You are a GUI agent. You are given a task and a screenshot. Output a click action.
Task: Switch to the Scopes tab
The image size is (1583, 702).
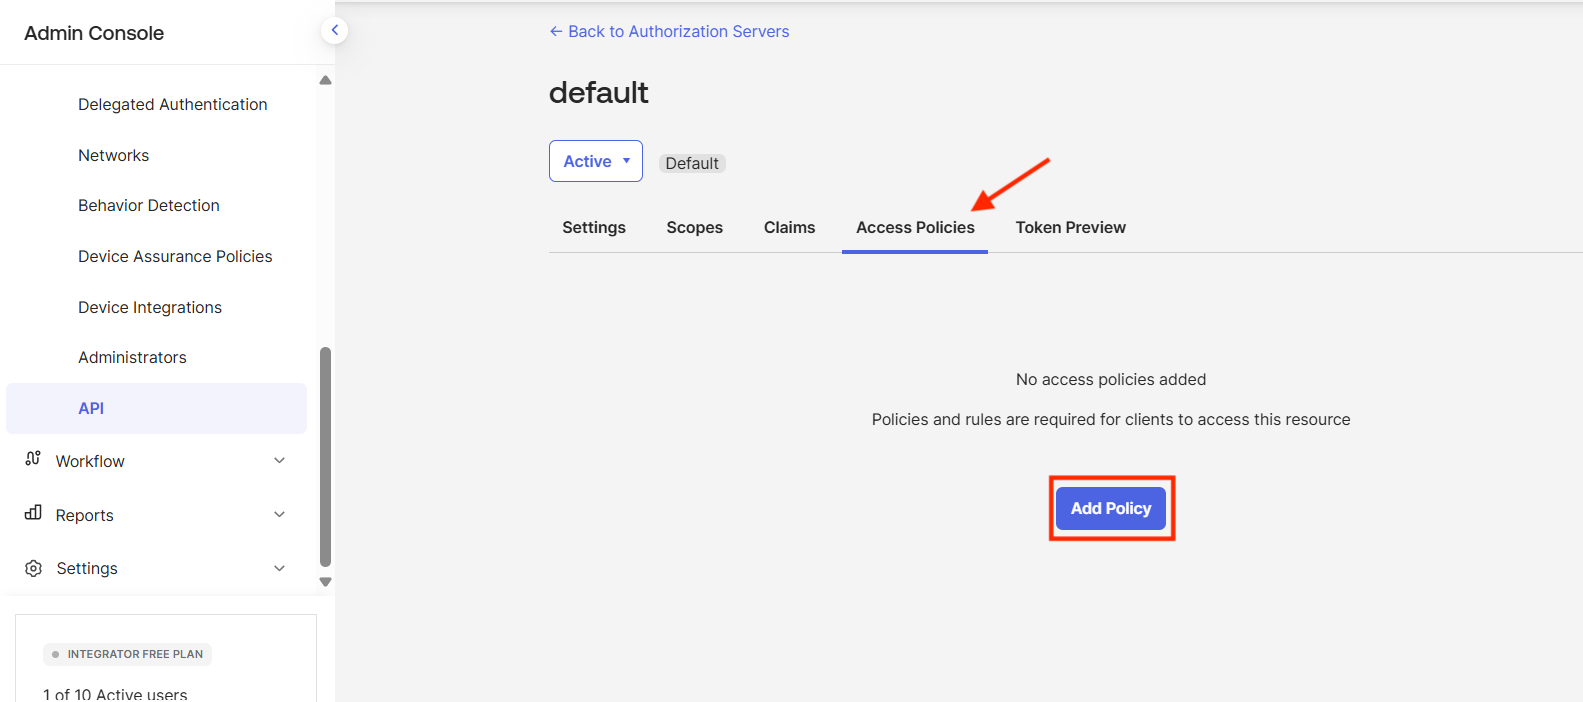[694, 228]
